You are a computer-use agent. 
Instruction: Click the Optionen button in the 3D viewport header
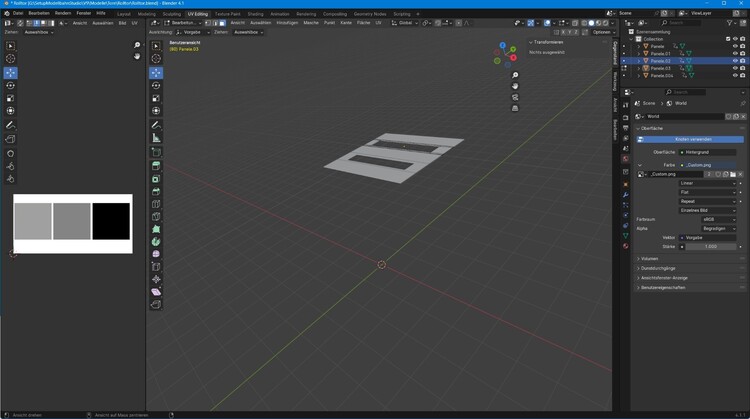[602, 32]
